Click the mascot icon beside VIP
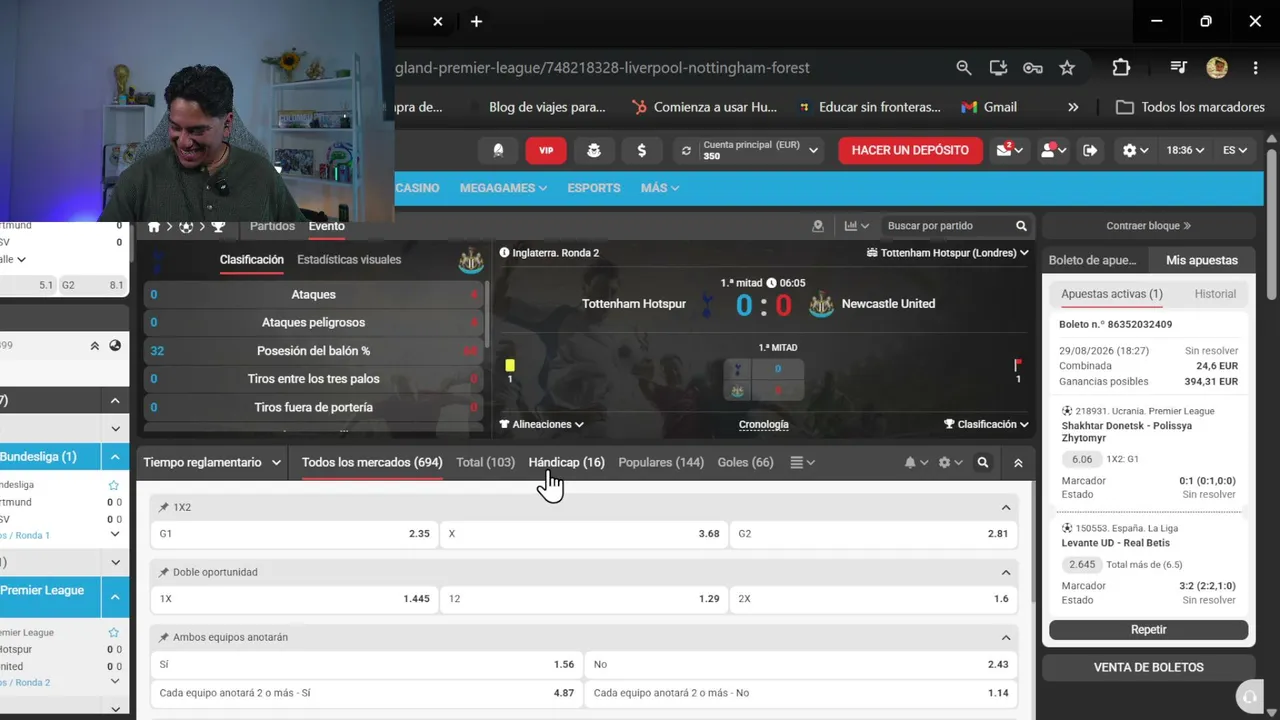This screenshot has width=1280, height=720. tap(594, 150)
